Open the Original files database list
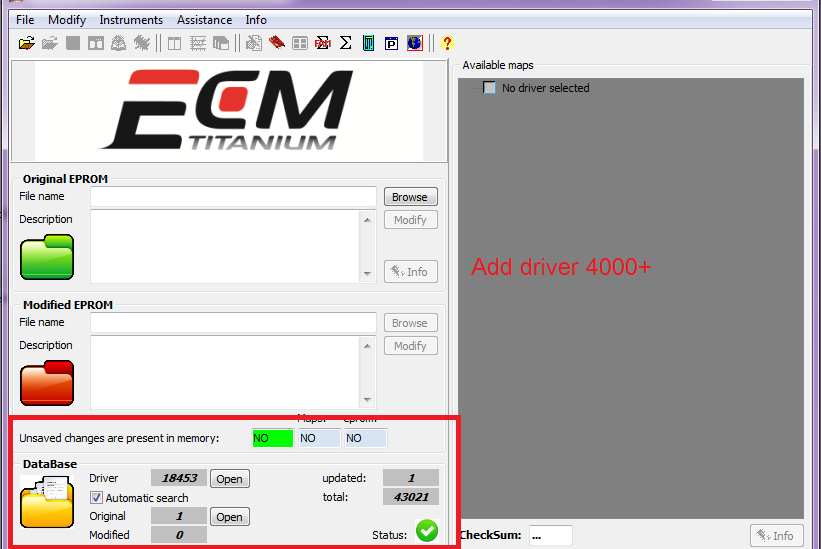The image size is (821, 549). [x=230, y=517]
